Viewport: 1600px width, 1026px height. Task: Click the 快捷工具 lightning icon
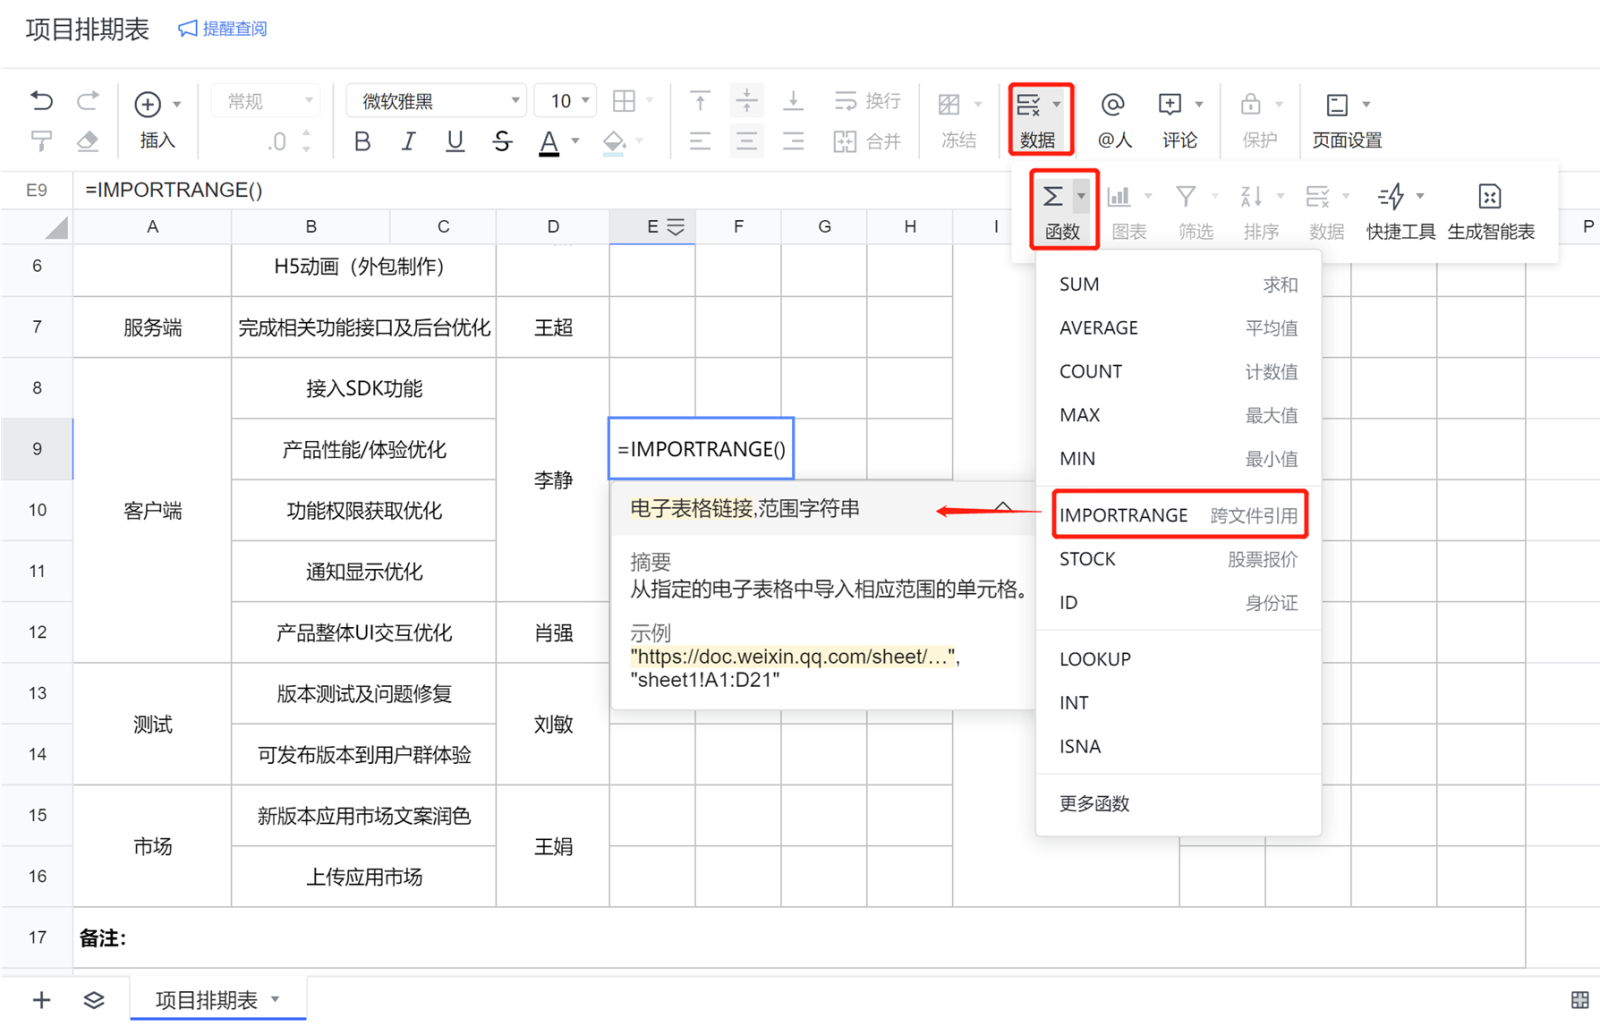pos(1391,196)
